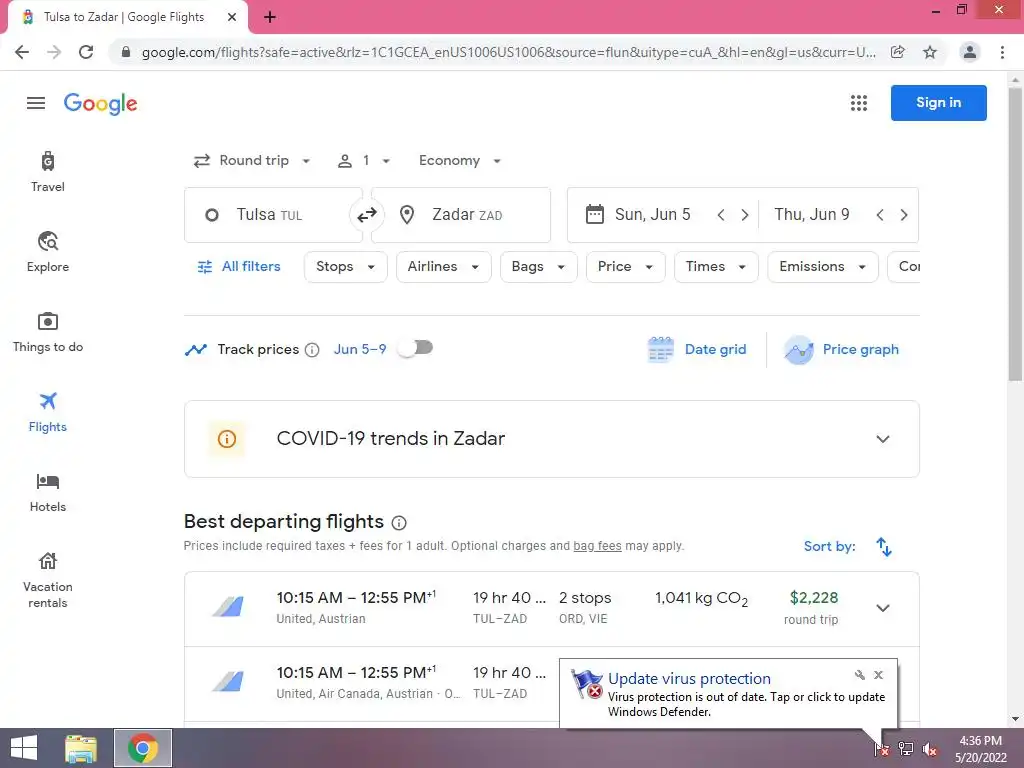
Task: Click Chrome icon on the taskbar
Action: (143, 748)
